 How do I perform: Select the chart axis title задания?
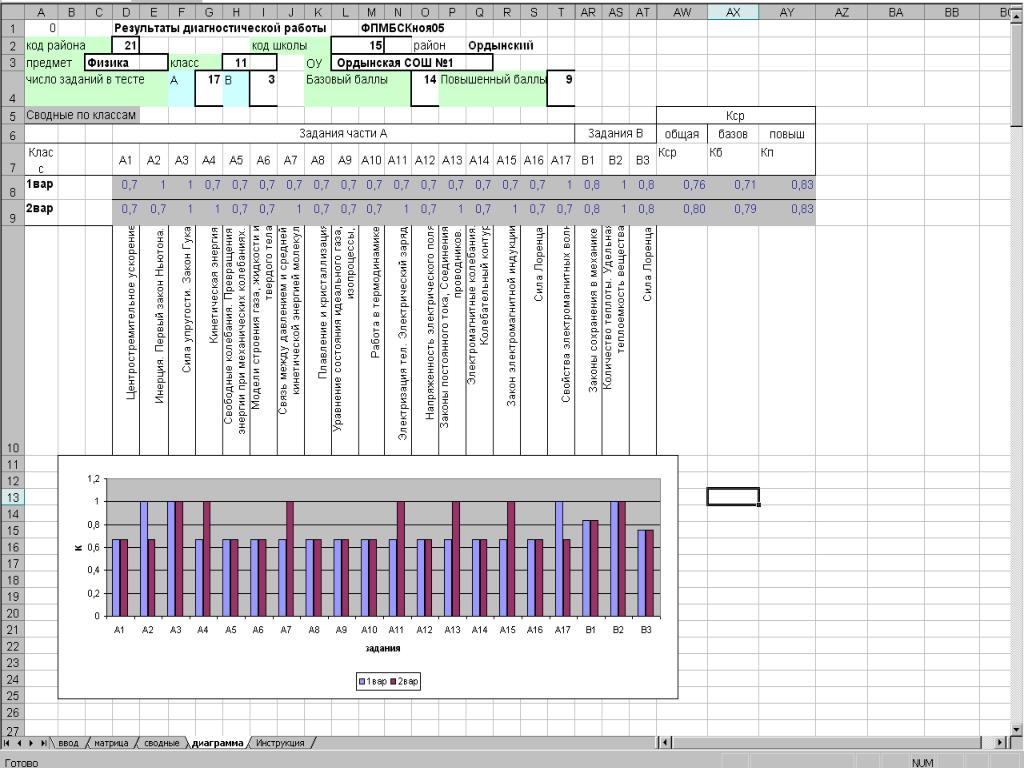(382, 648)
